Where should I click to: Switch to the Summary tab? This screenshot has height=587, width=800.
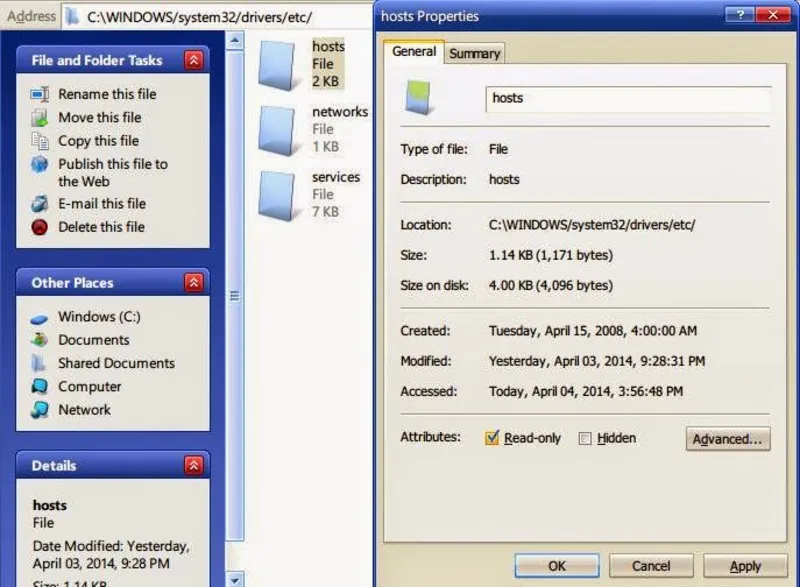(474, 54)
